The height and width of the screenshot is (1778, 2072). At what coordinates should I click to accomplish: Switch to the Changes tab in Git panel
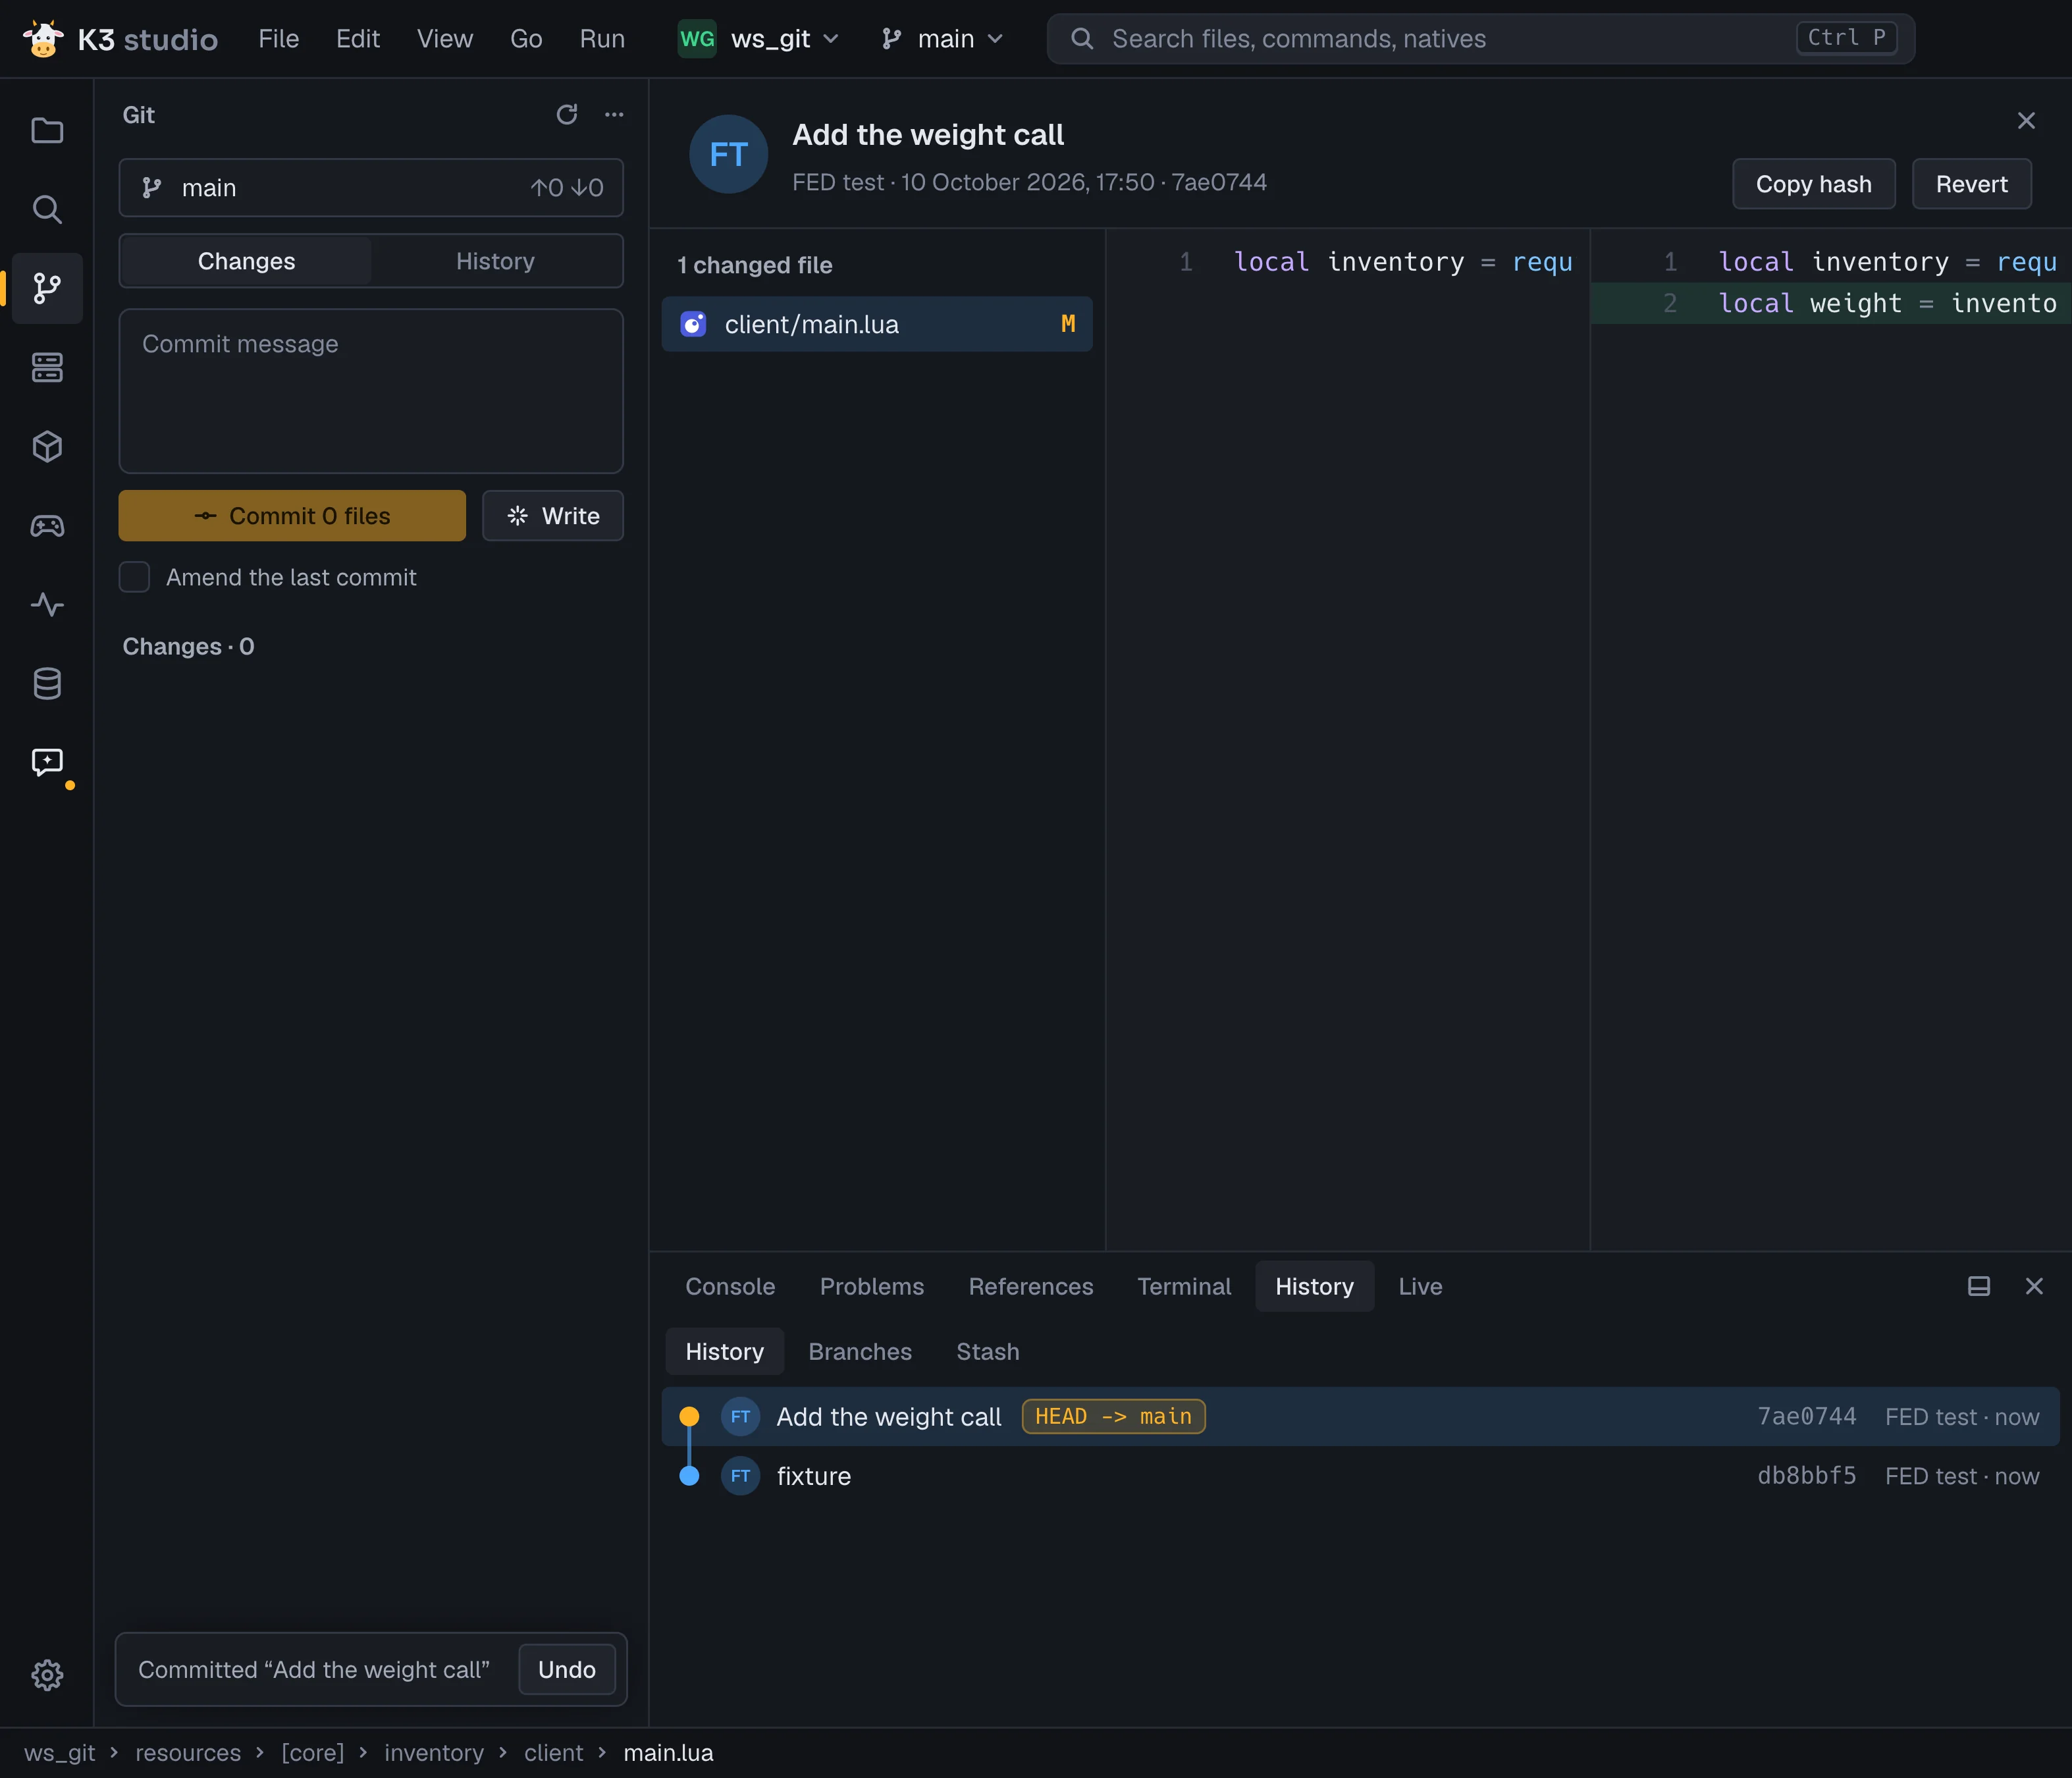click(246, 261)
